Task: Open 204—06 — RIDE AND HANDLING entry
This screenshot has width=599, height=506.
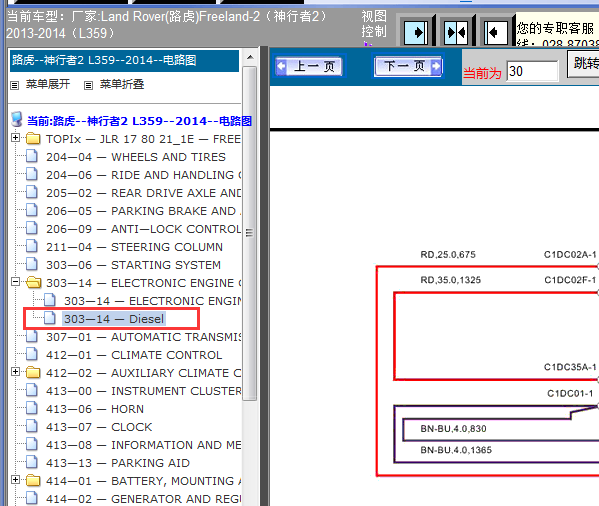Action: pyautogui.click(x=143, y=175)
